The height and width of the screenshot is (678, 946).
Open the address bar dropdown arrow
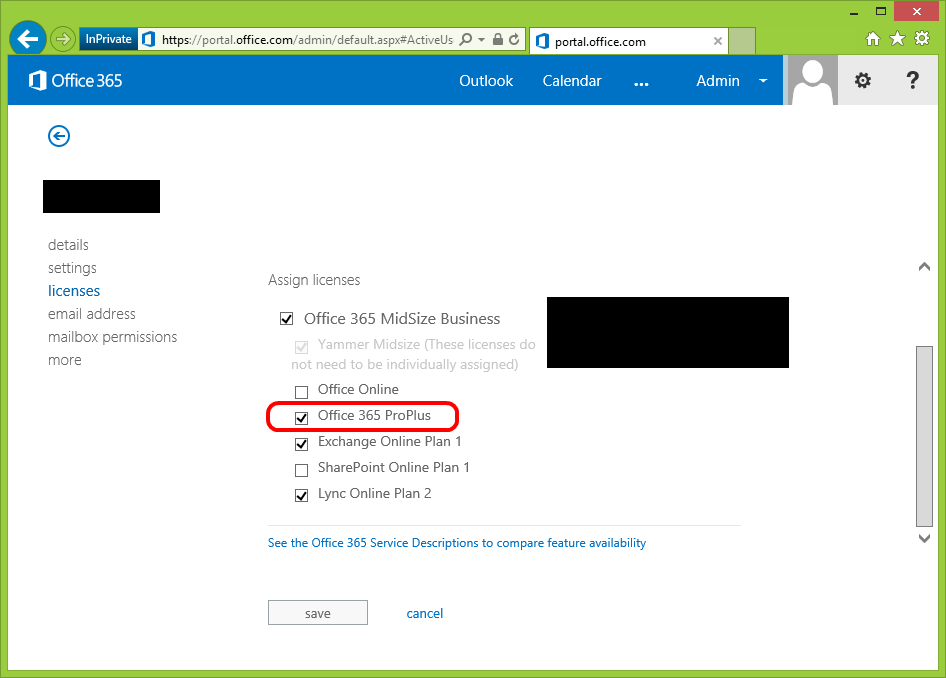(x=481, y=40)
